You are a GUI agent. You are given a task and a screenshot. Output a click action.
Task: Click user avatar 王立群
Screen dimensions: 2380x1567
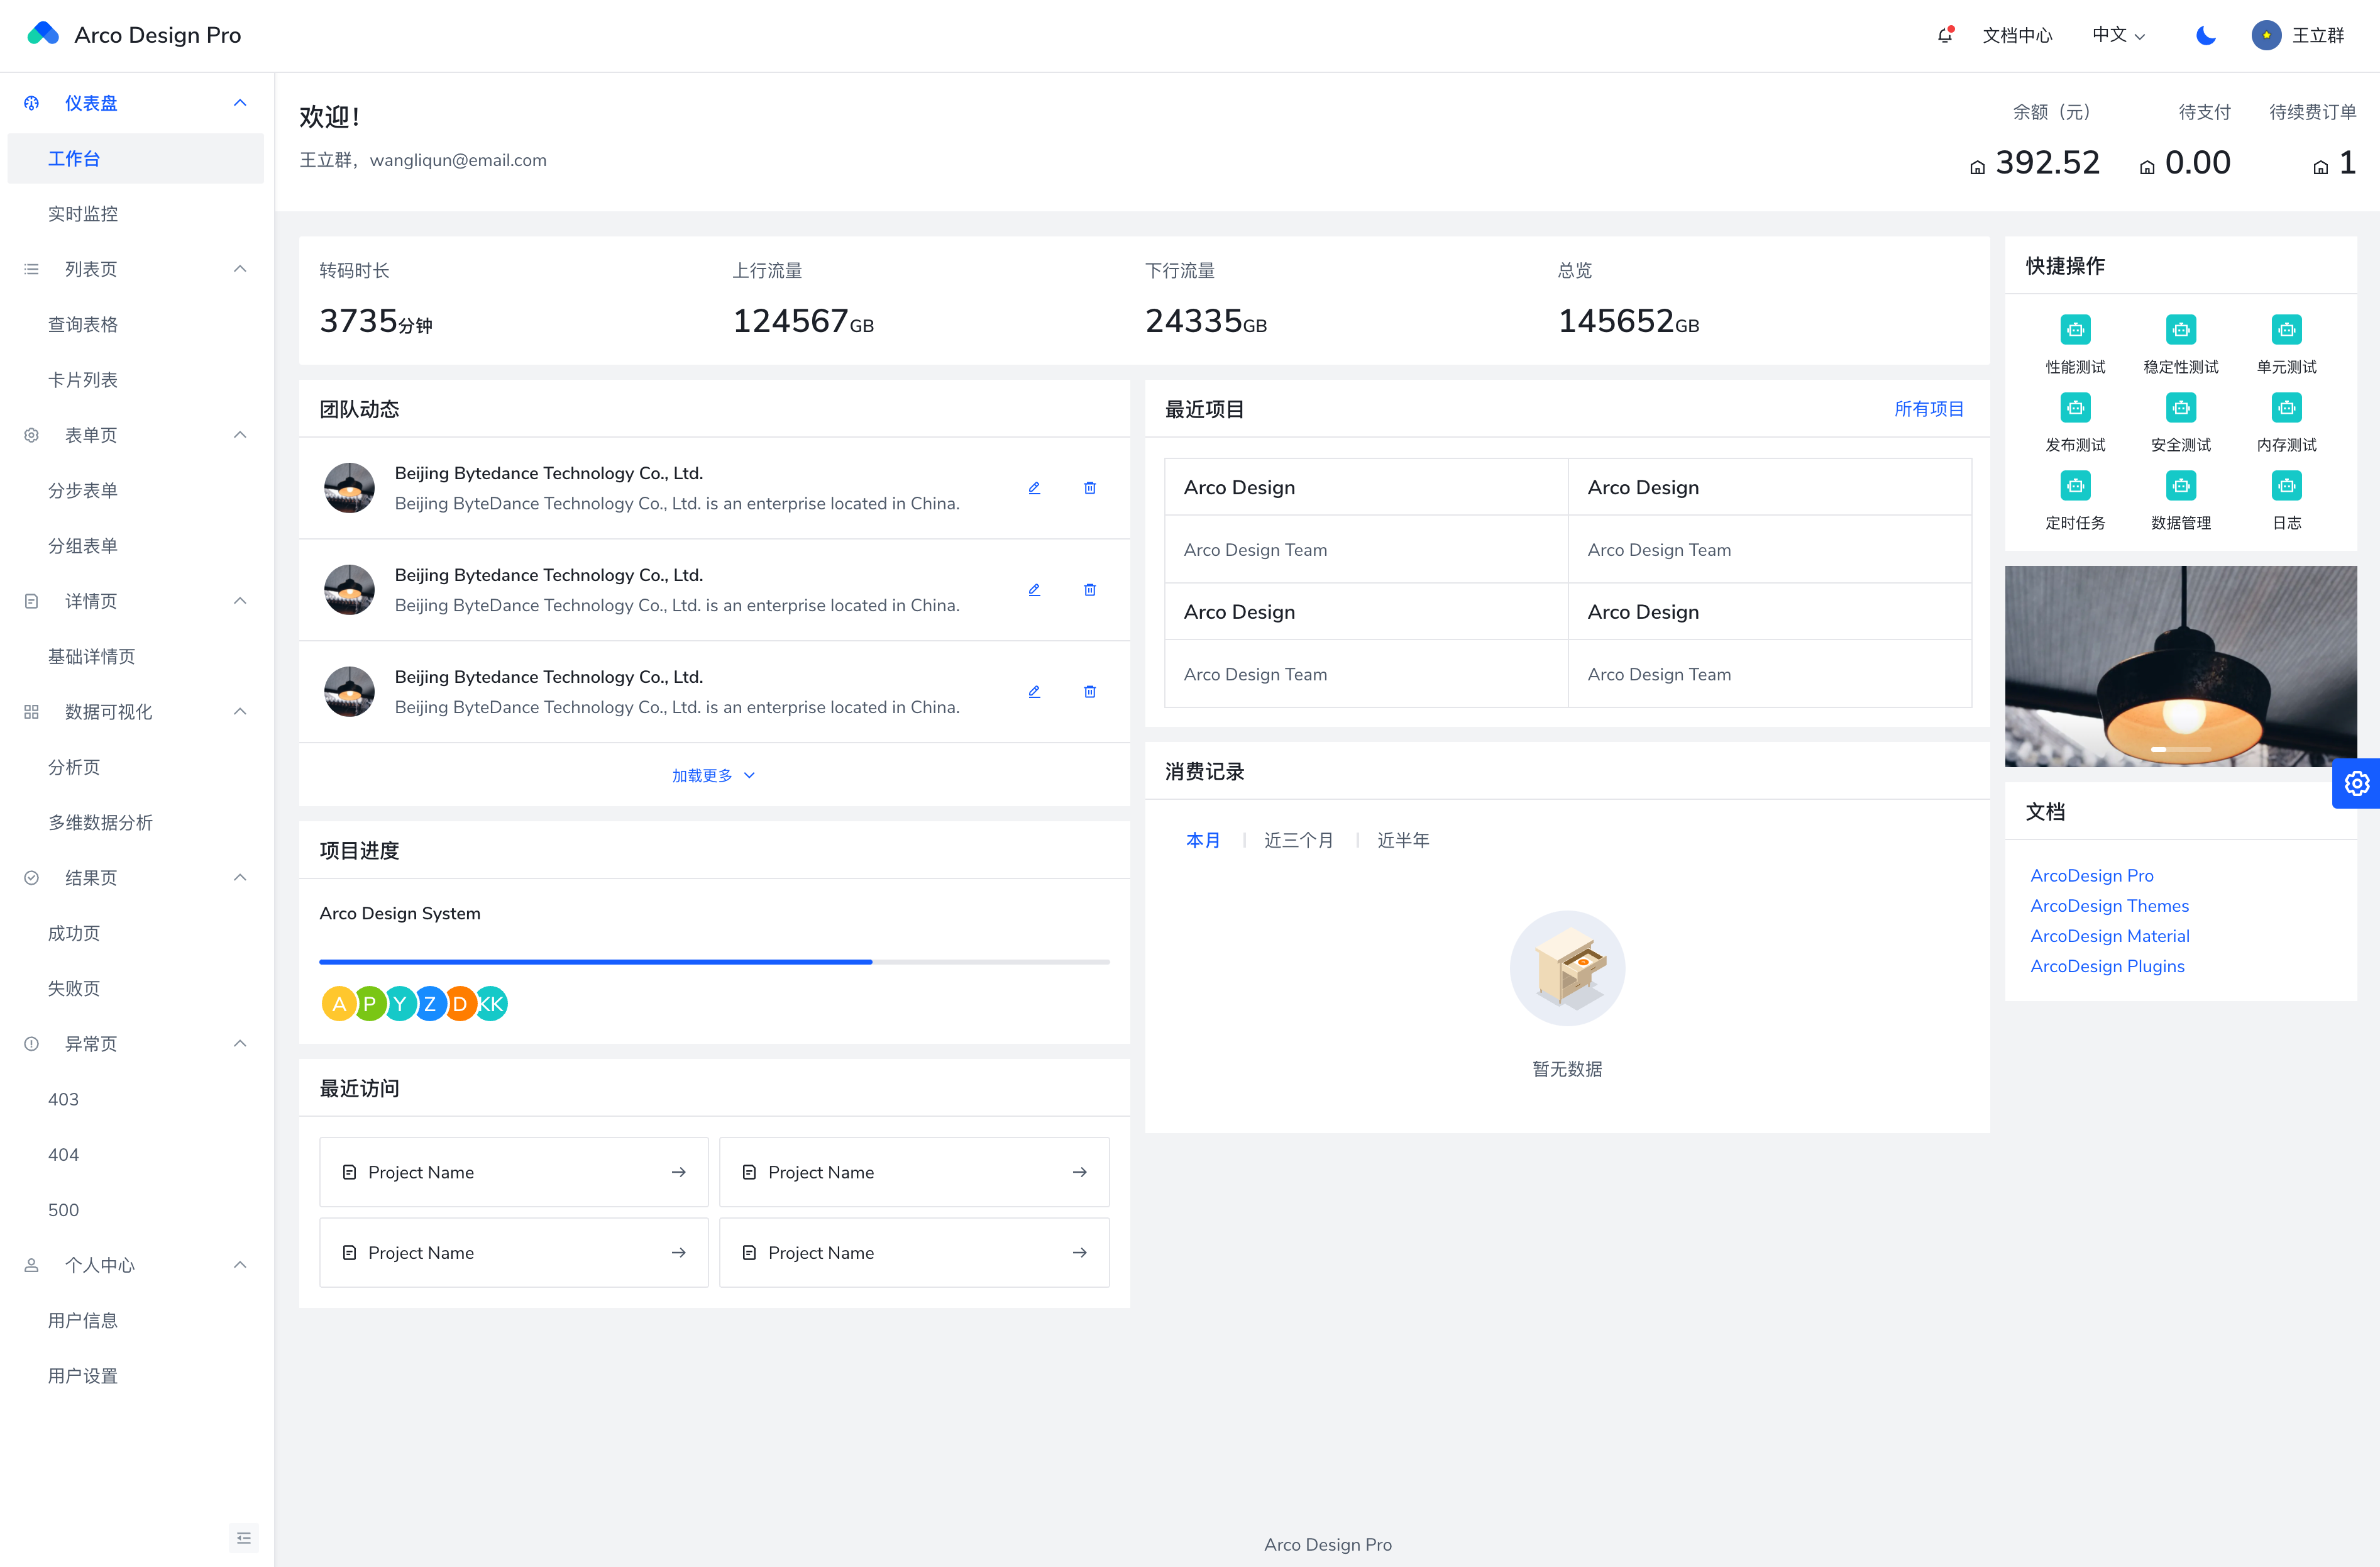tap(2266, 35)
